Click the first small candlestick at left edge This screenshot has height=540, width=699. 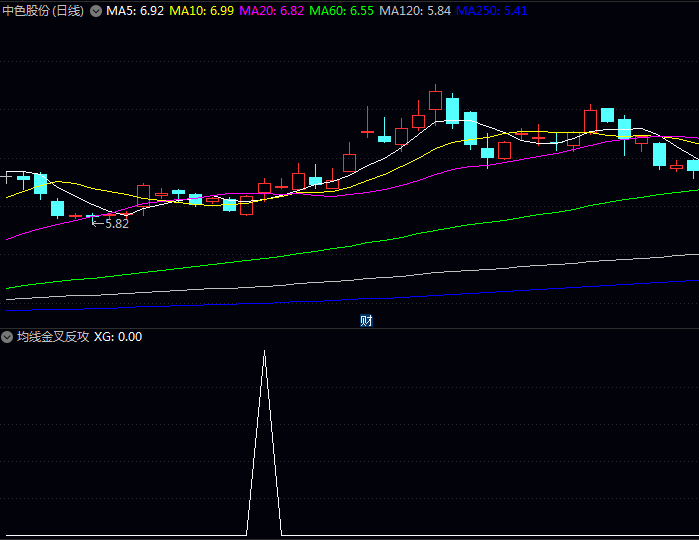click(x=8, y=176)
